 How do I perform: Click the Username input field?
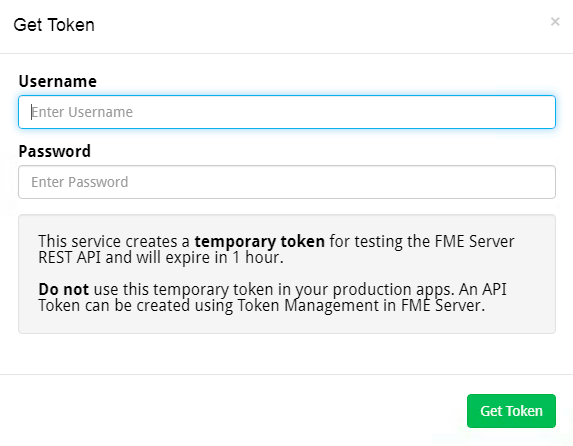point(287,112)
